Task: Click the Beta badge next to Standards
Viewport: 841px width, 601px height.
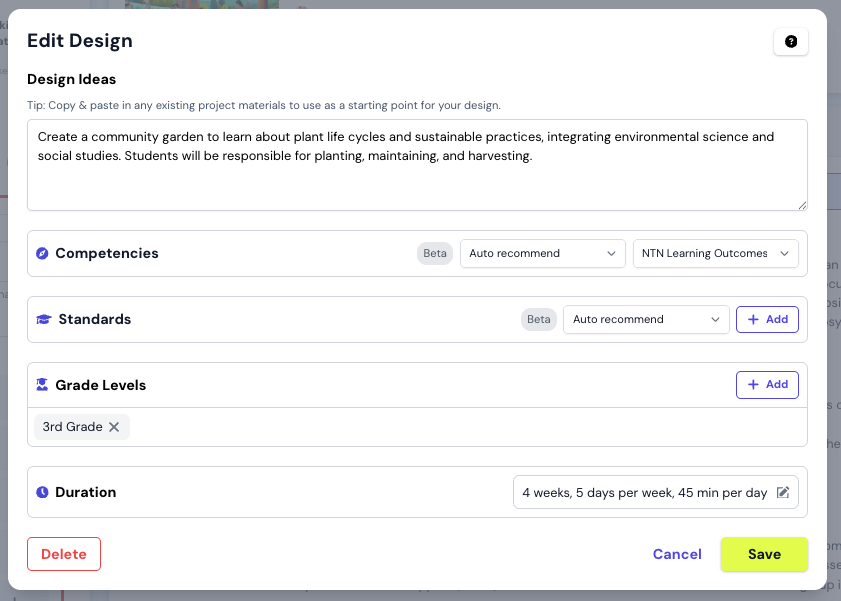Action: tap(538, 319)
